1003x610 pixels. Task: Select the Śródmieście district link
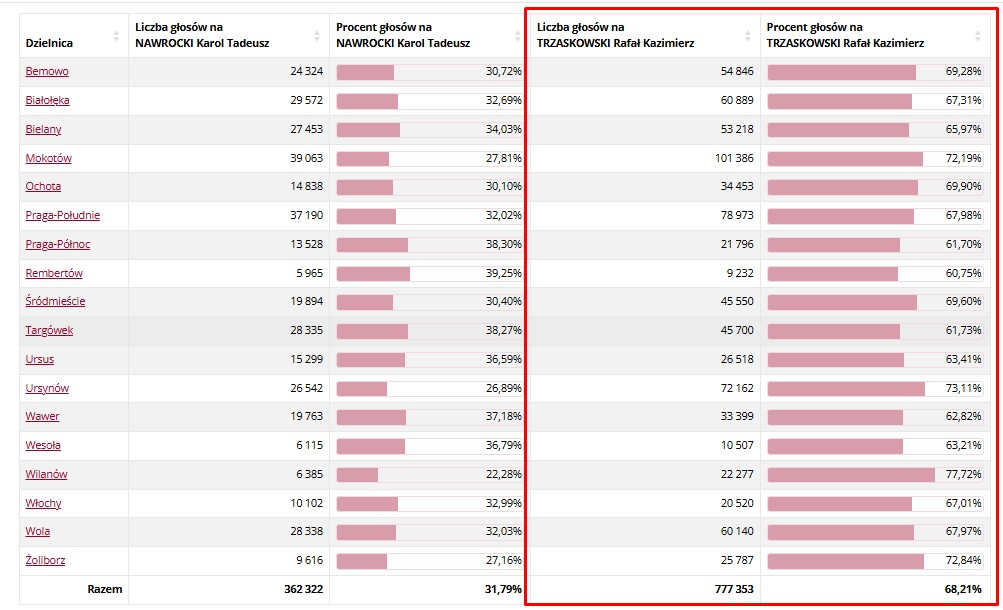click(x=55, y=301)
